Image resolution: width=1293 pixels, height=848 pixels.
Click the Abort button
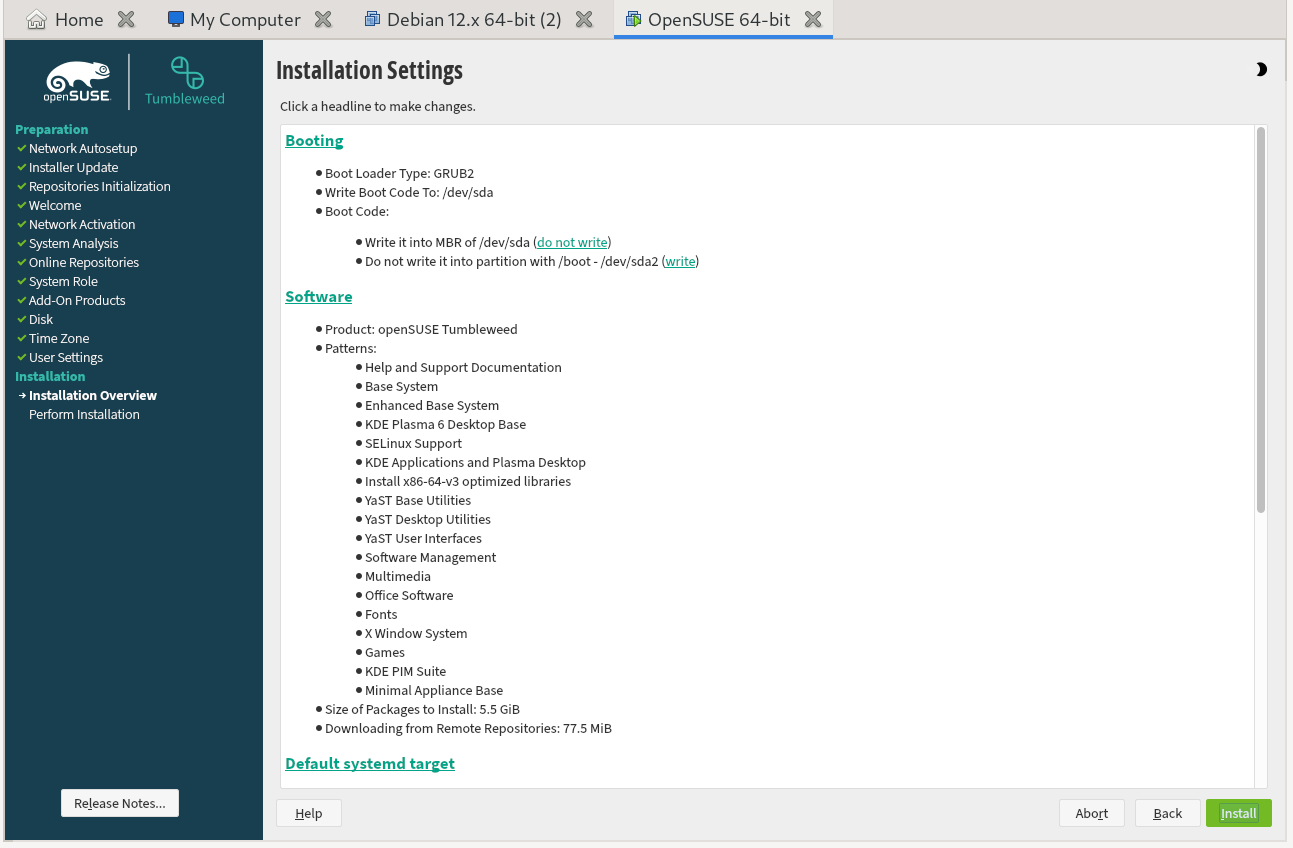tap(1092, 813)
